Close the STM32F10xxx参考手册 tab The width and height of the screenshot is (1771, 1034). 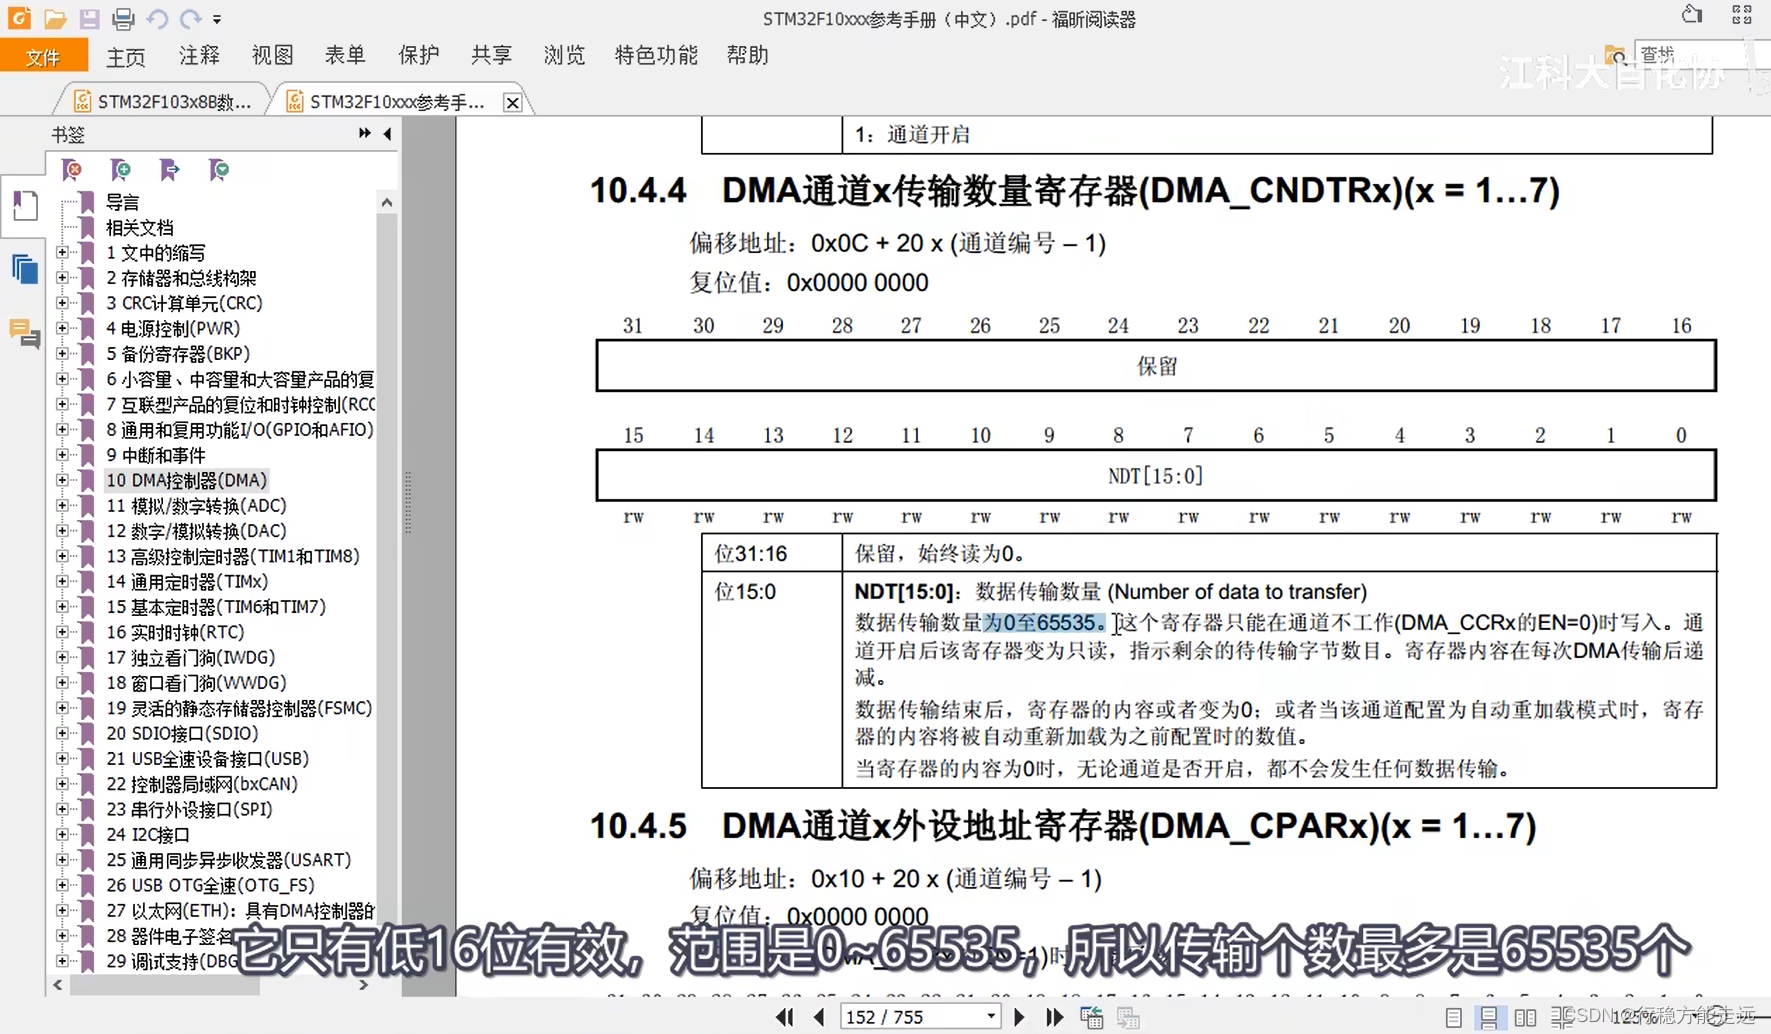[x=512, y=102]
